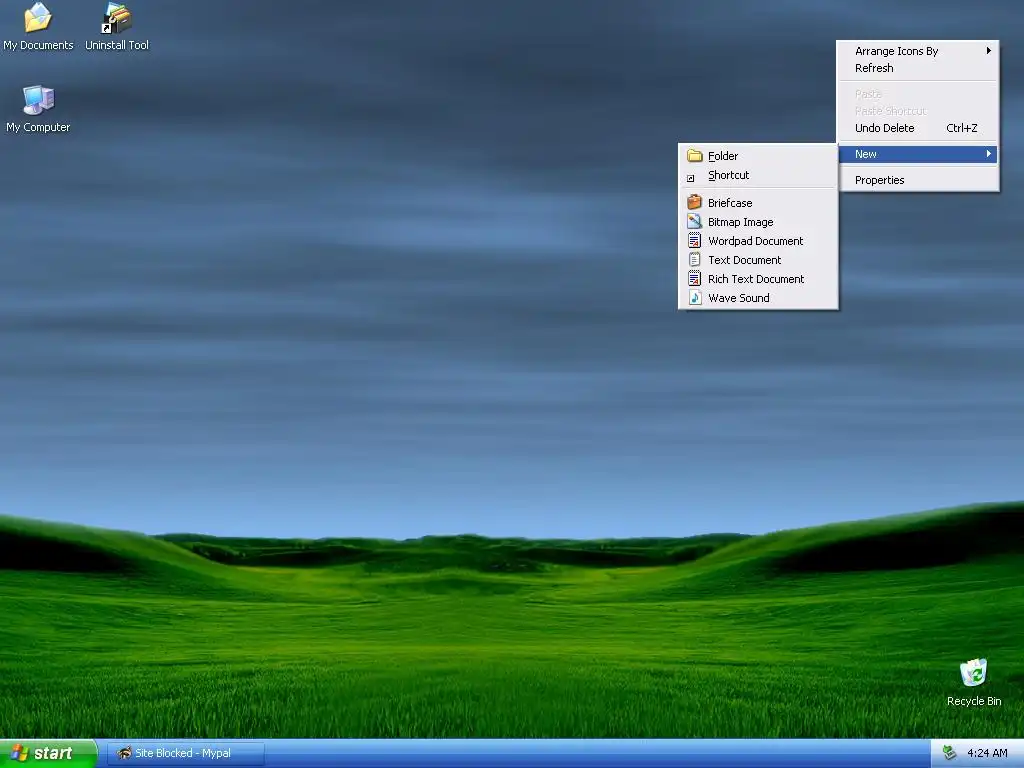Click the Recycle Bin label text
This screenshot has width=1024, height=768.
pos(974,701)
